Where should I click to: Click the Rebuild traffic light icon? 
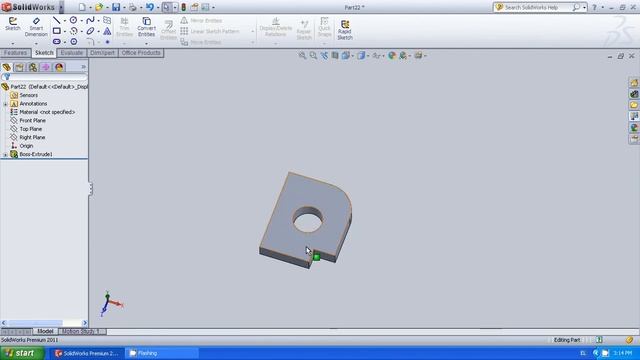(x=184, y=7)
